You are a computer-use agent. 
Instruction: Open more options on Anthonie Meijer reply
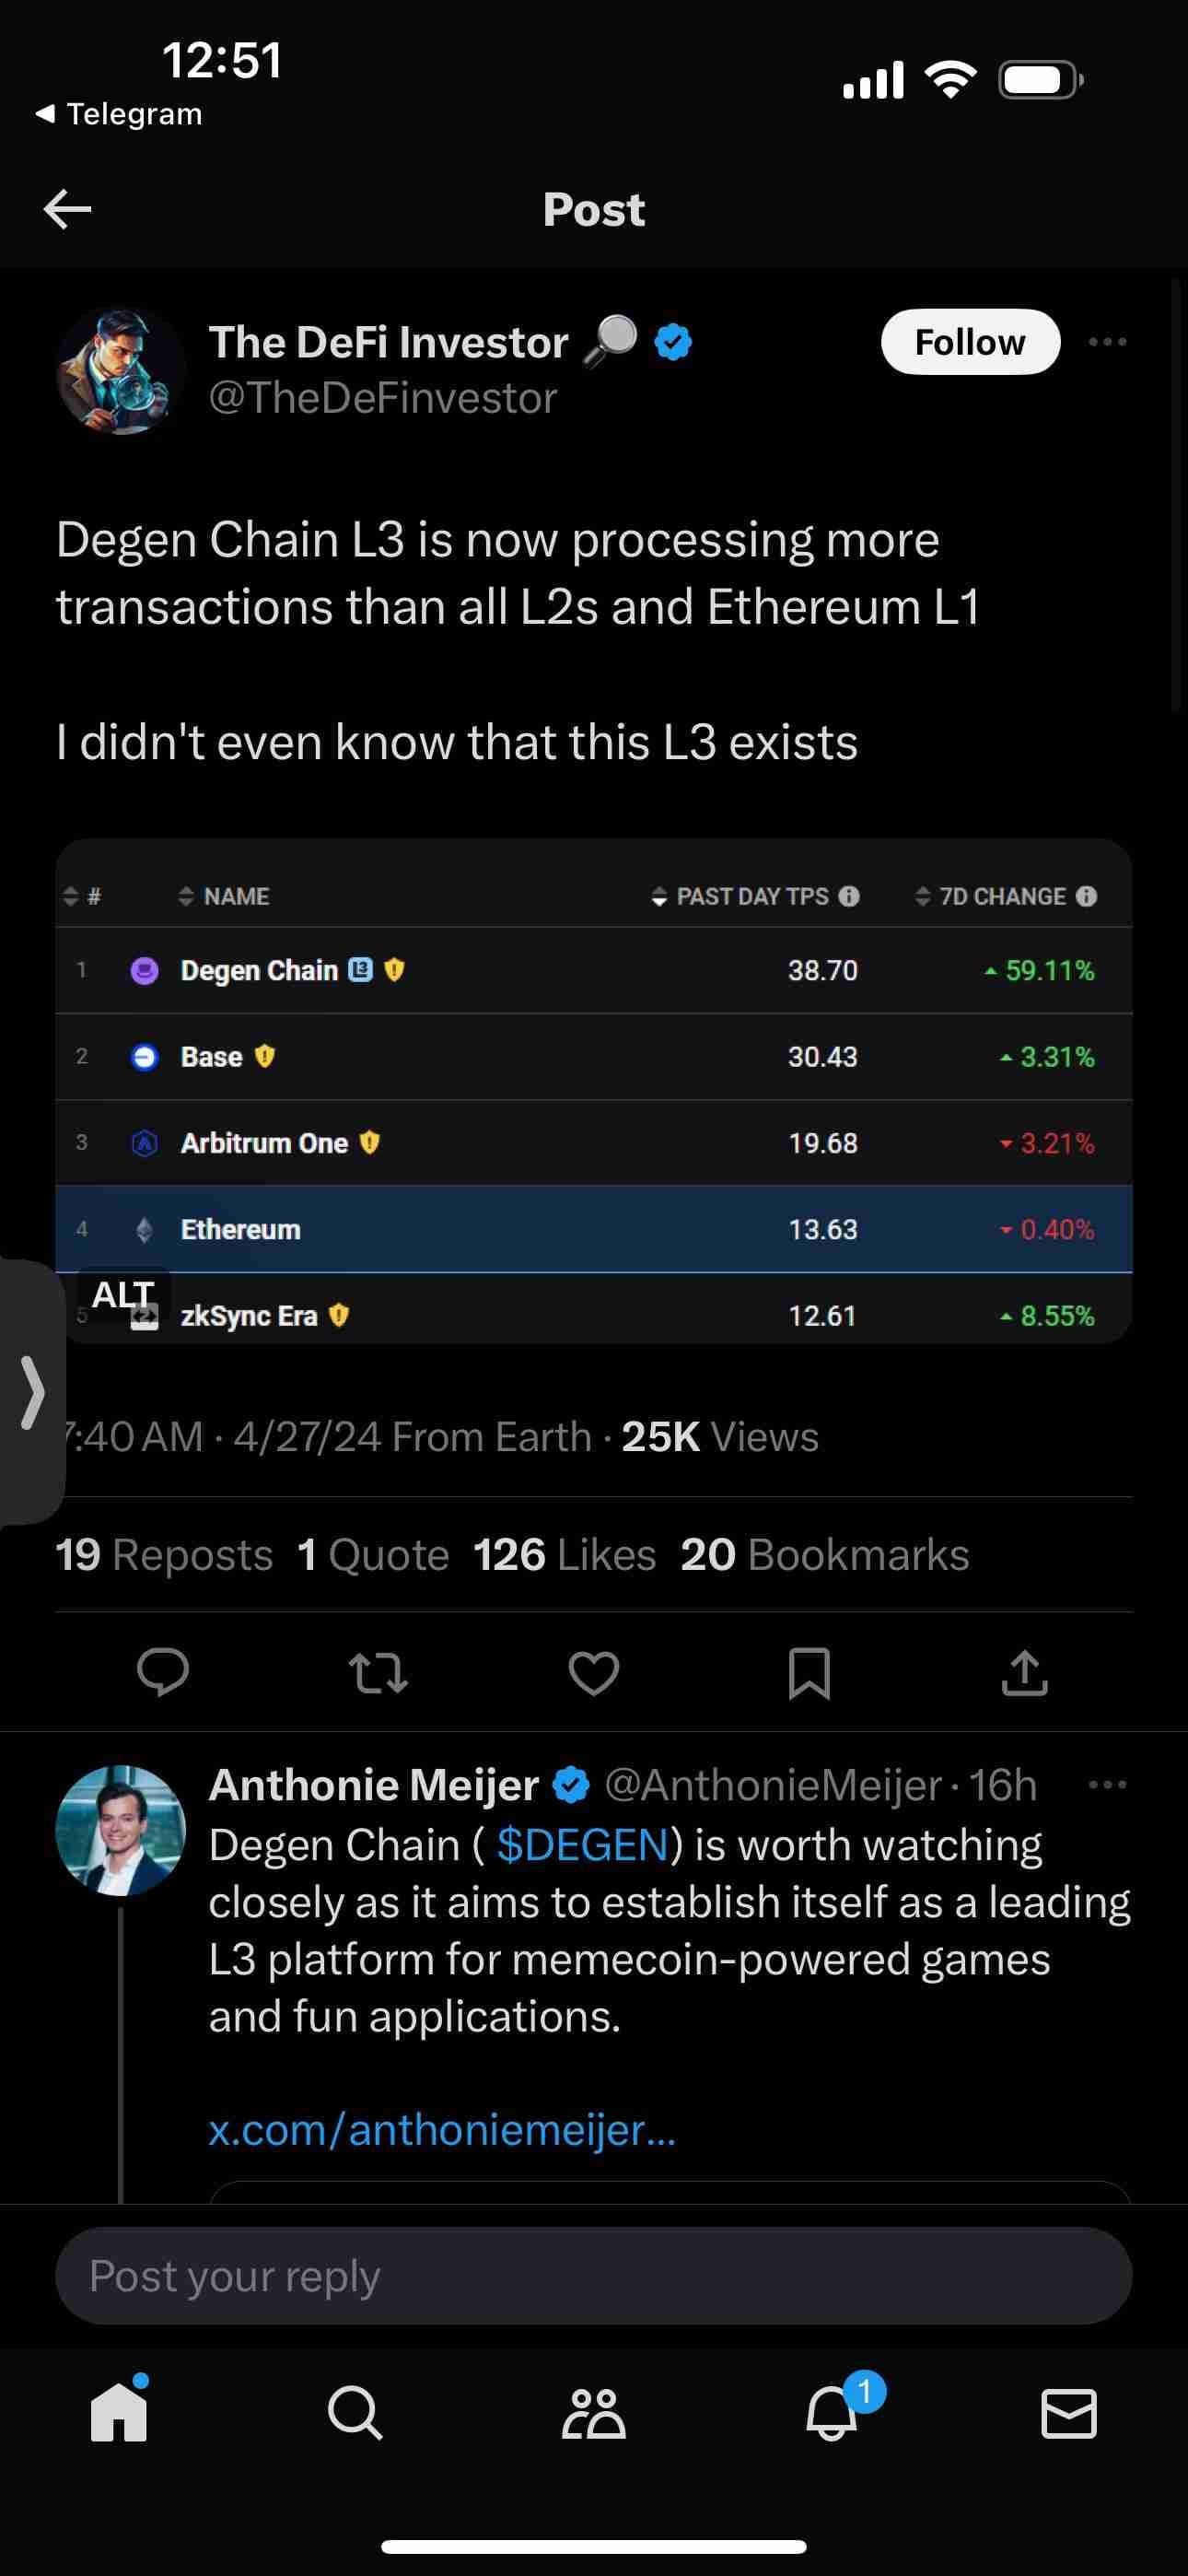[1107, 1785]
